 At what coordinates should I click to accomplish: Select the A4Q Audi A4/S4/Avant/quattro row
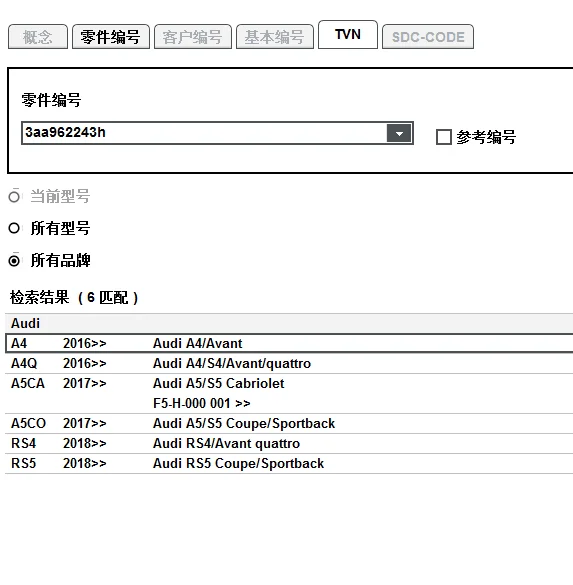(289, 363)
